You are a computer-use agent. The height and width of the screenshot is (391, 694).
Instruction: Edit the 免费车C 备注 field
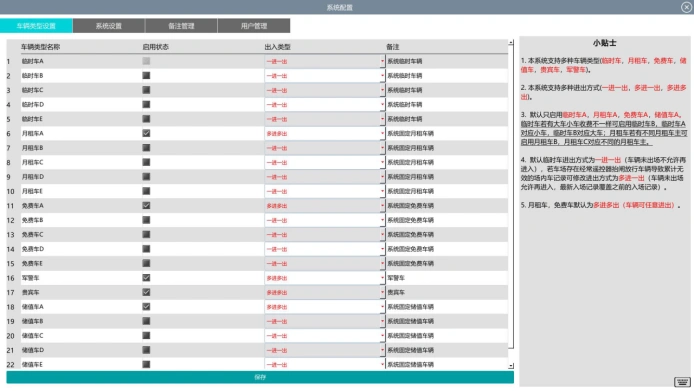coord(447,234)
